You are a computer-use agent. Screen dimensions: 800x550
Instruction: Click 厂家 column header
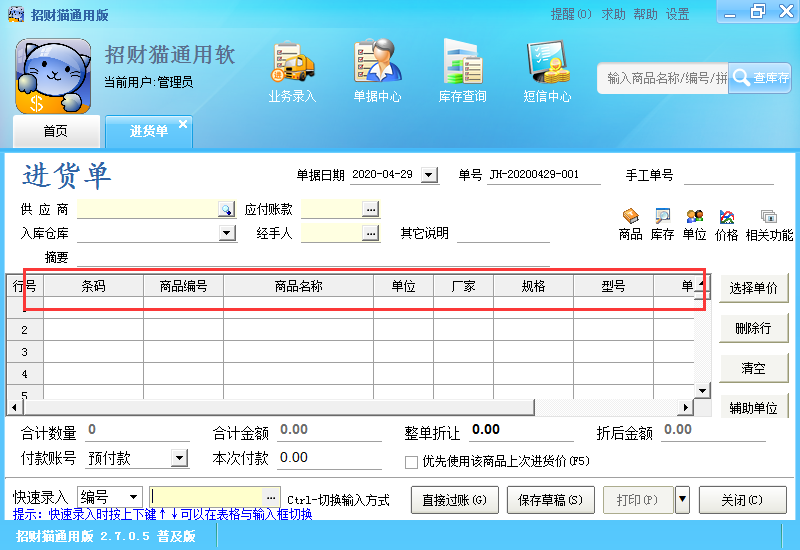(x=463, y=286)
